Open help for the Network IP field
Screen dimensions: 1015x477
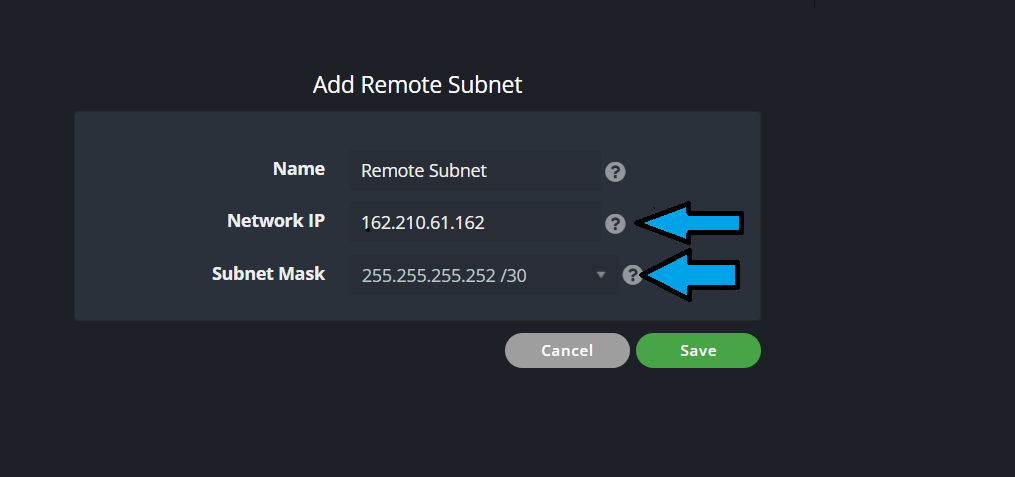[x=616, y=224]
